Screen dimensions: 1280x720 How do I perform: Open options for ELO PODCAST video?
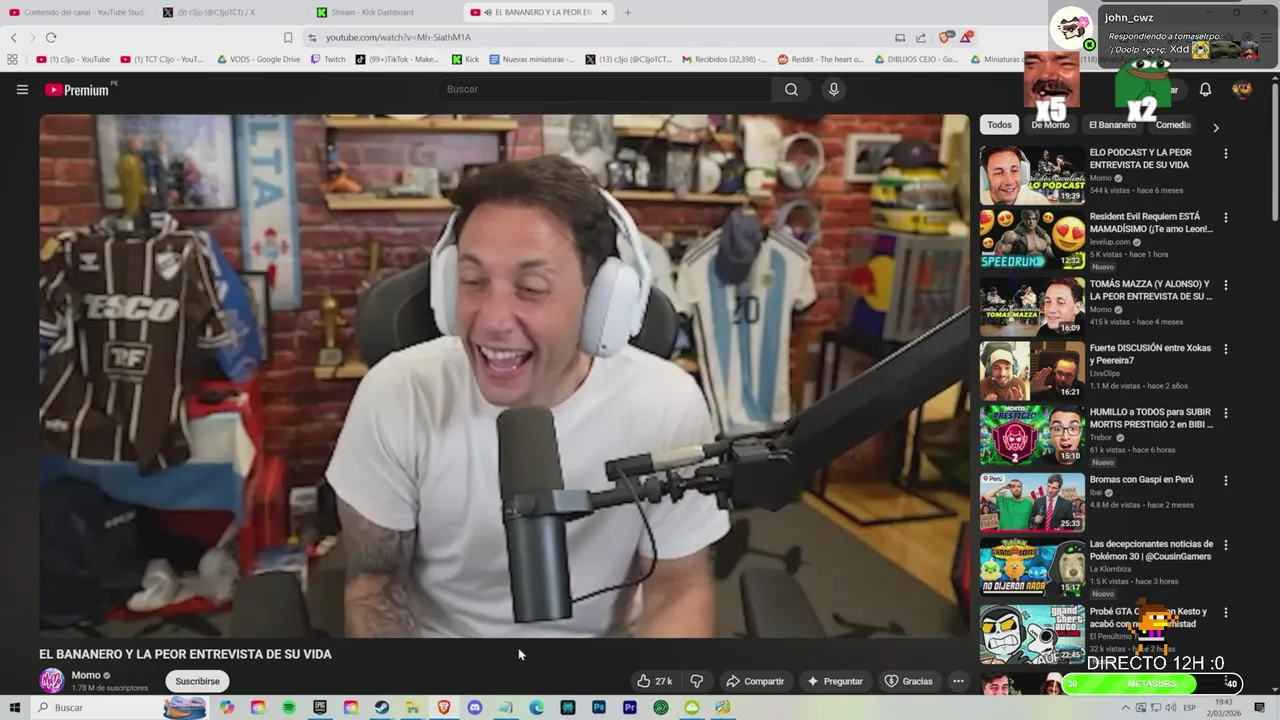(x=1226, y=153)
